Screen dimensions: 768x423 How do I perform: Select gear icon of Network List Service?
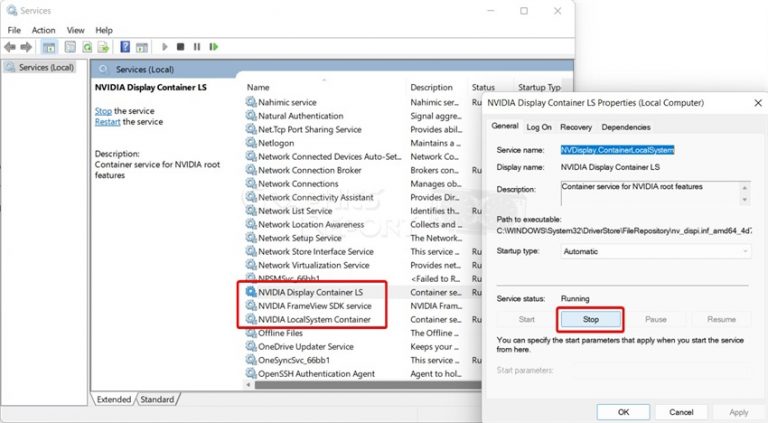pos(251,211)
